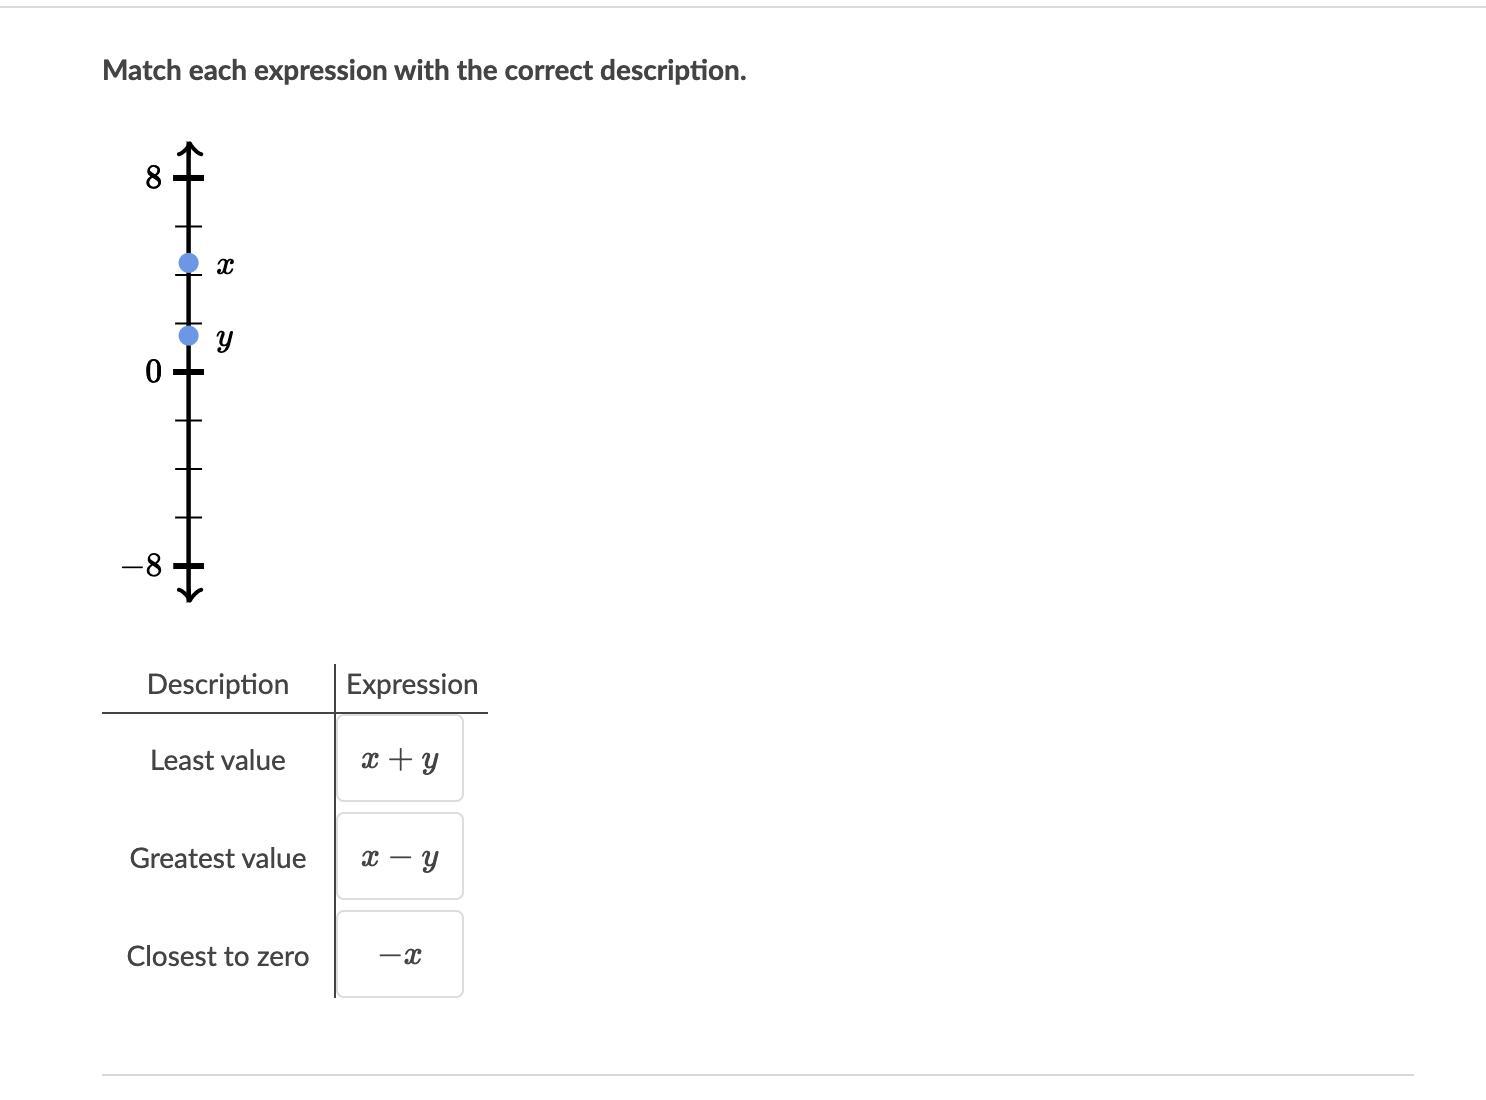Click the "Closest to zero" description row
Viewport: 1486px width, 1100px height.
(218, 956)
